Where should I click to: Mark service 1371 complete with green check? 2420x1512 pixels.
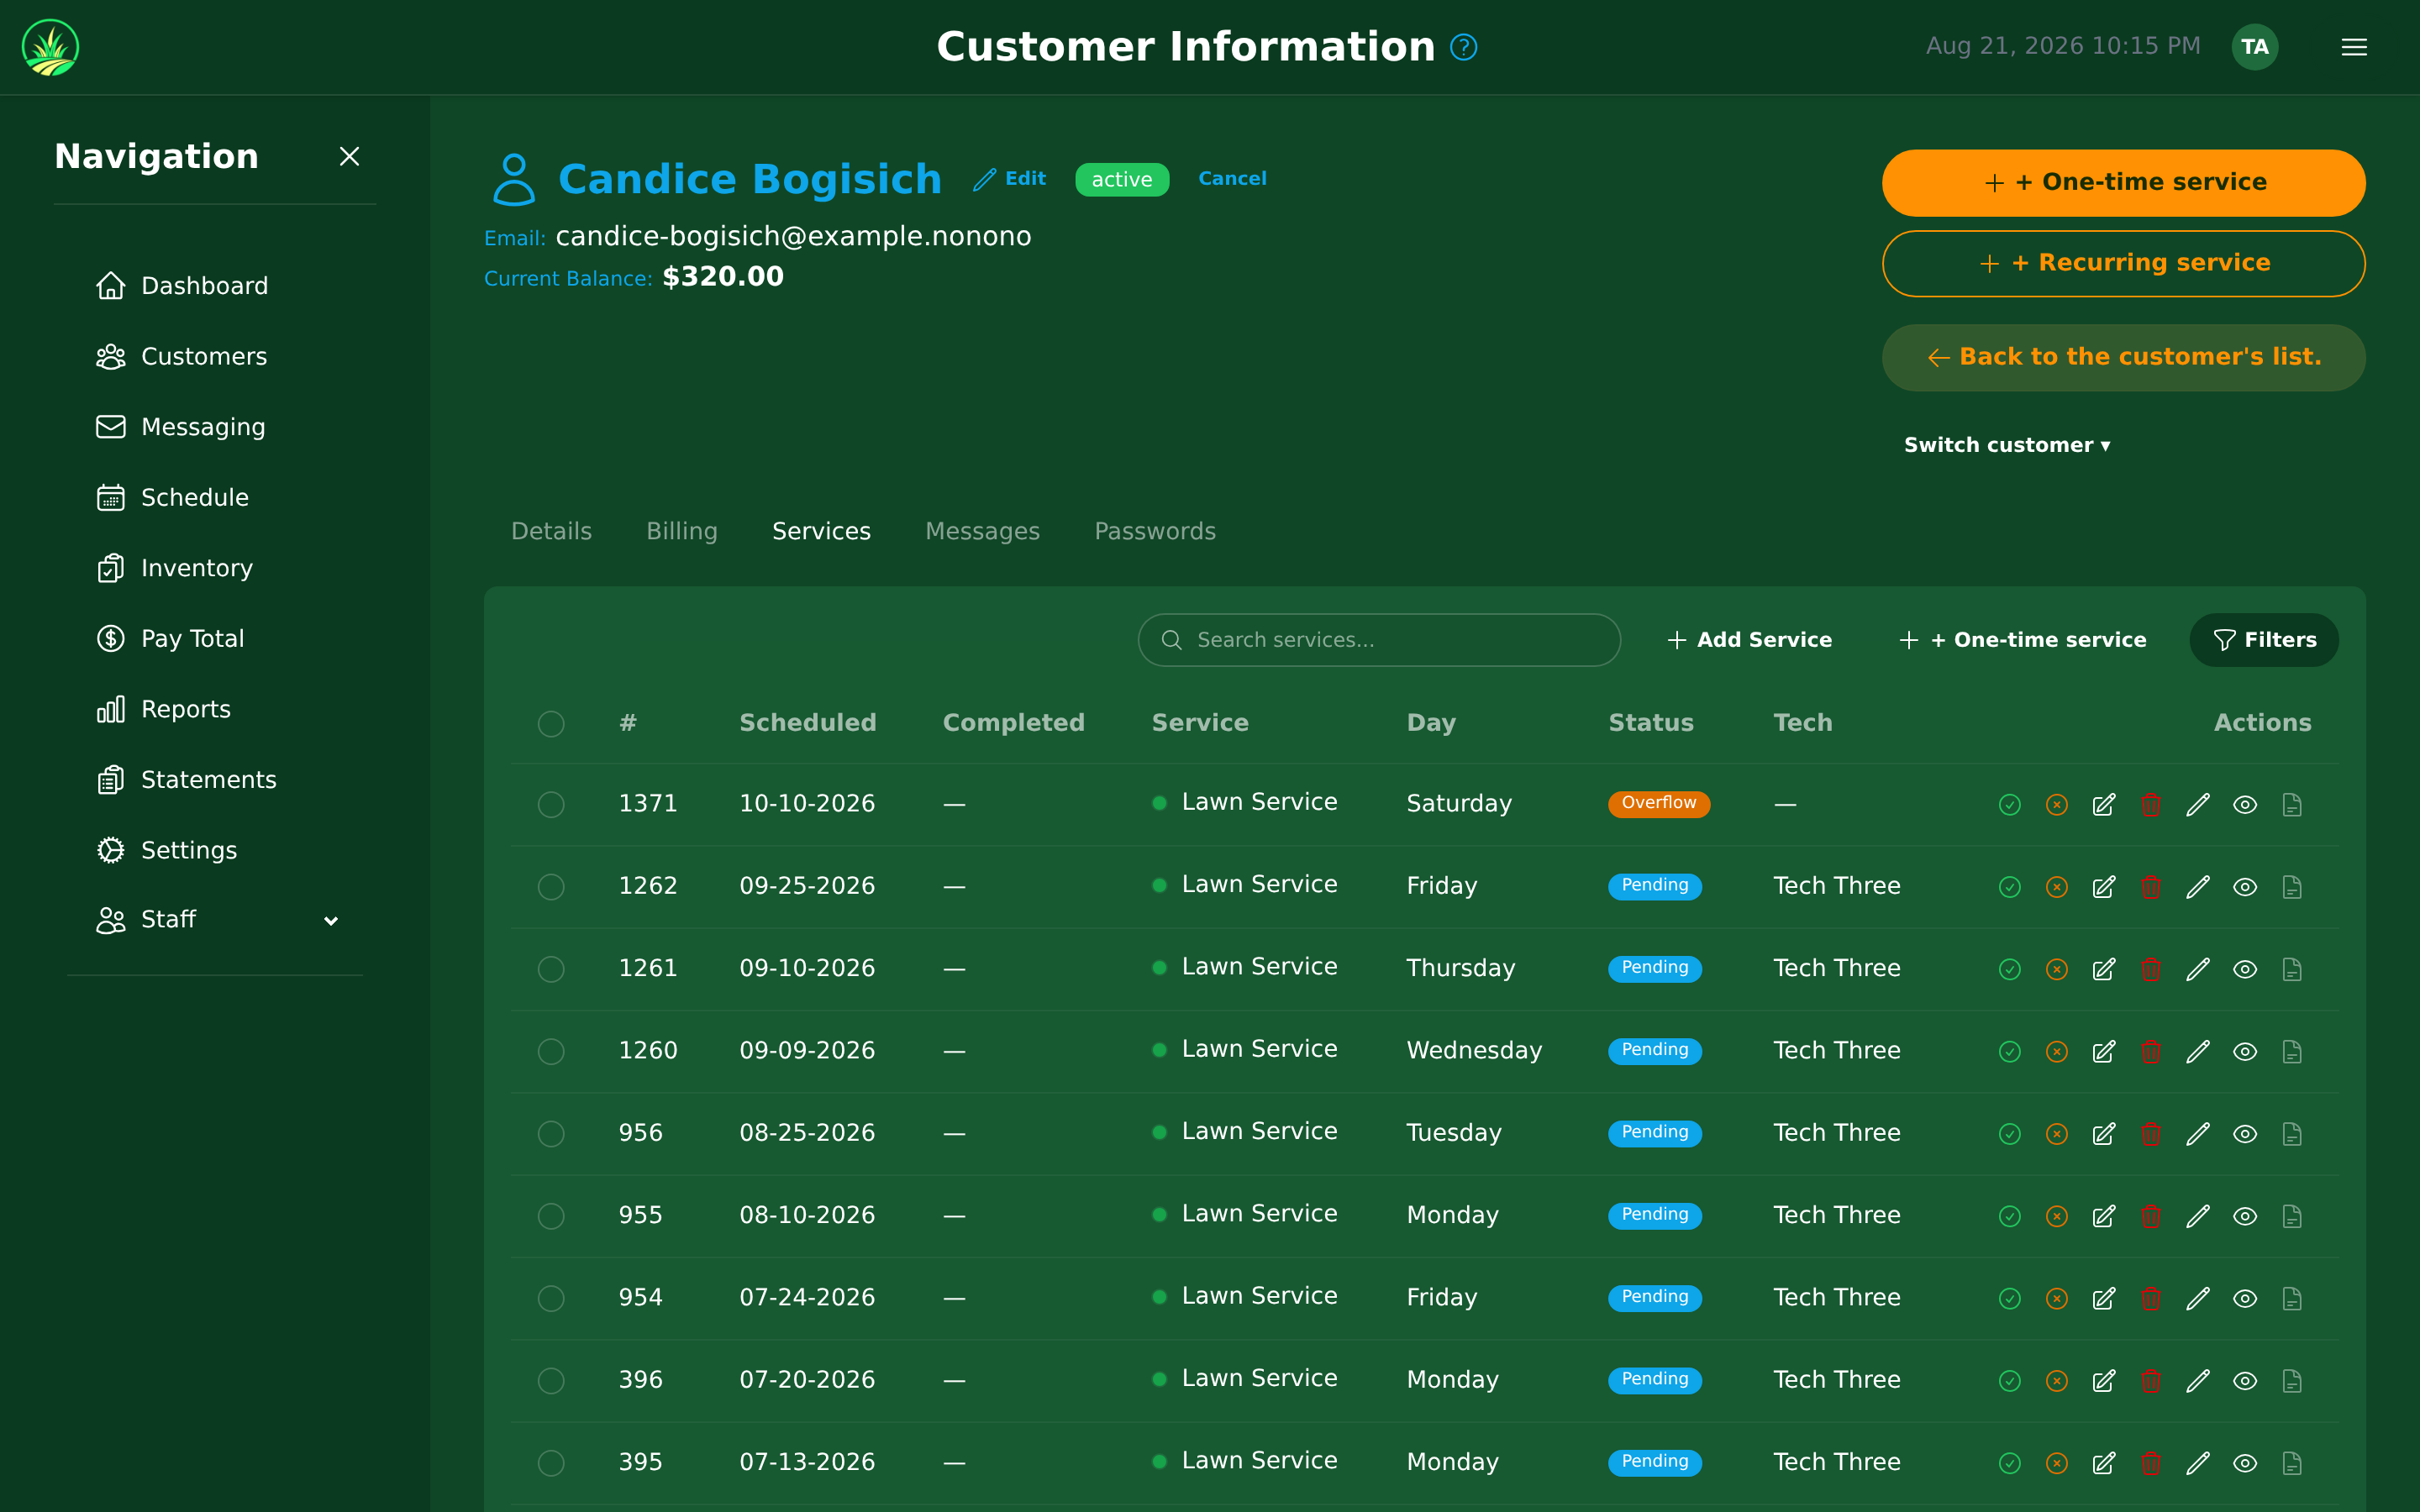[2010, 805]
